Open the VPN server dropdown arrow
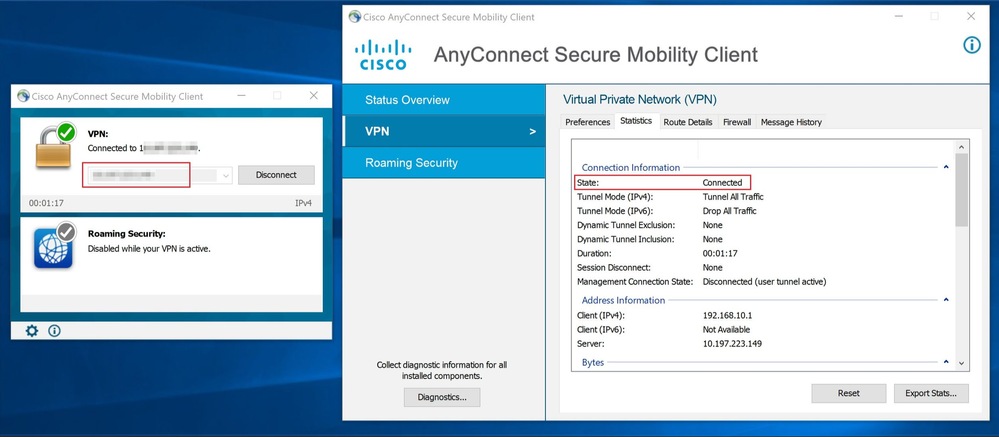Viewport: 999px width, 437px height. (226, 175)
